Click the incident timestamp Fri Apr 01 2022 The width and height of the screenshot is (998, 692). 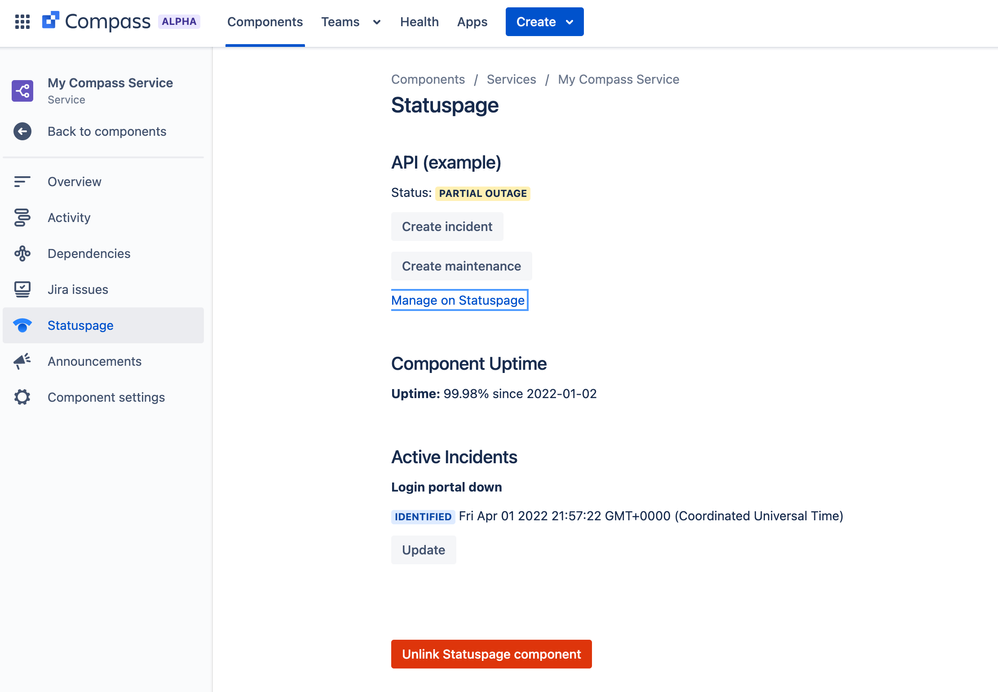(651, 516)
